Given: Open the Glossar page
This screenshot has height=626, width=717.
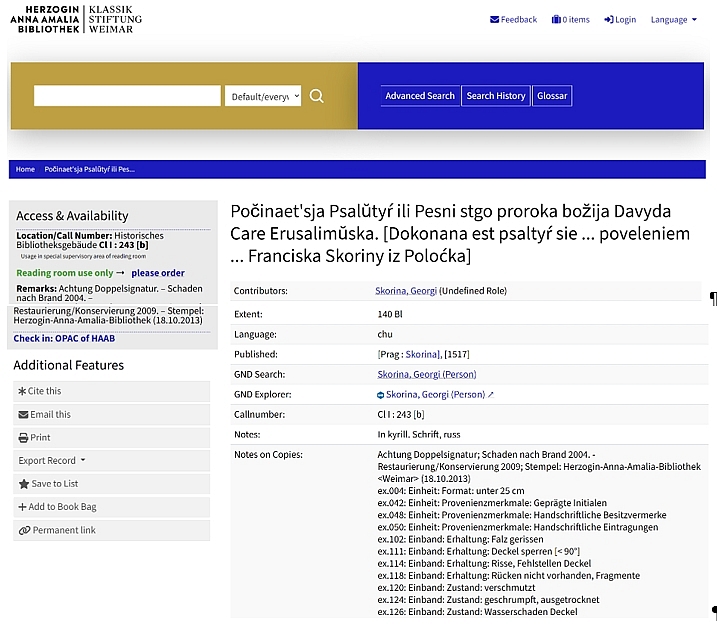Looking at the screenshot, I should [552, 96].
